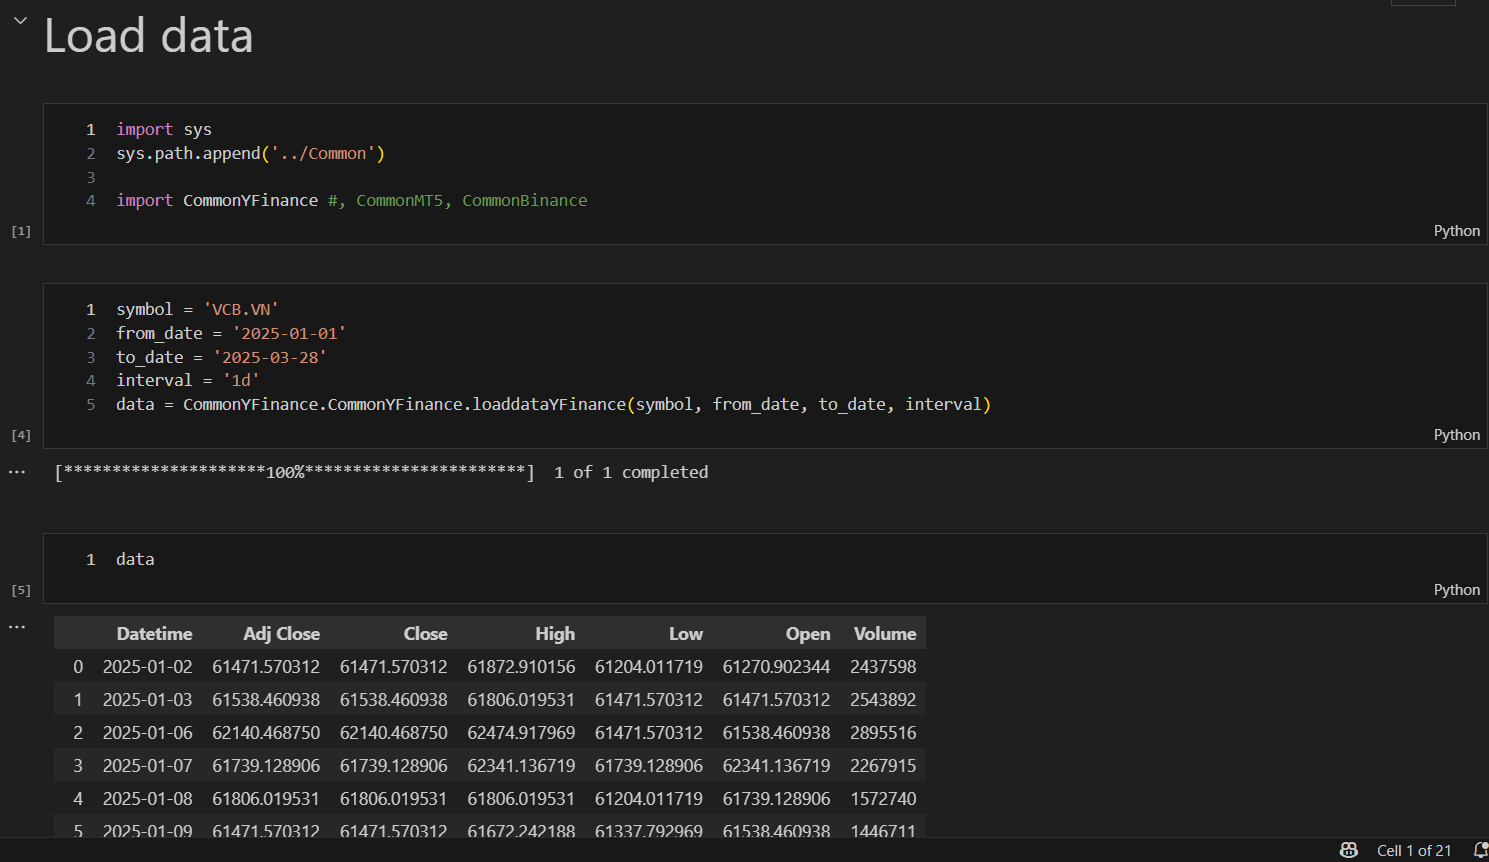
Task: Click the Adj Close column header
Action: point(281,634)
